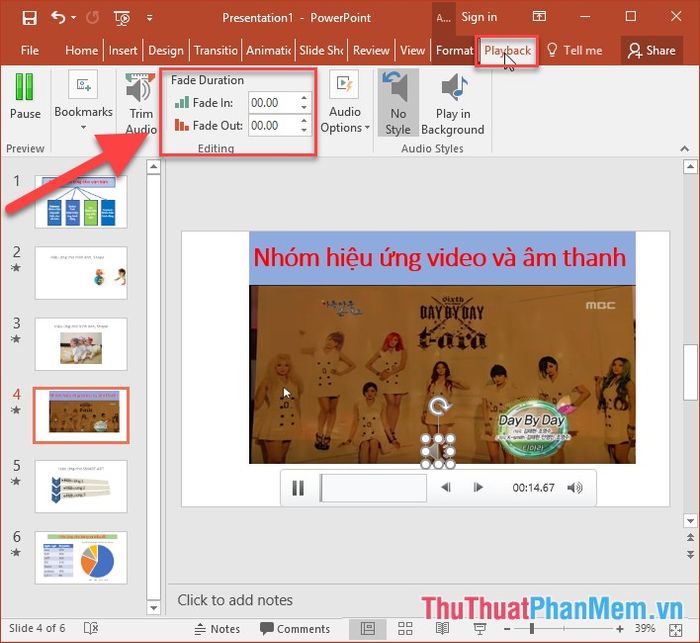The image size is (700, 643).
Task: Click slide 2 animation star icon
Action: (x=16, y=267)
